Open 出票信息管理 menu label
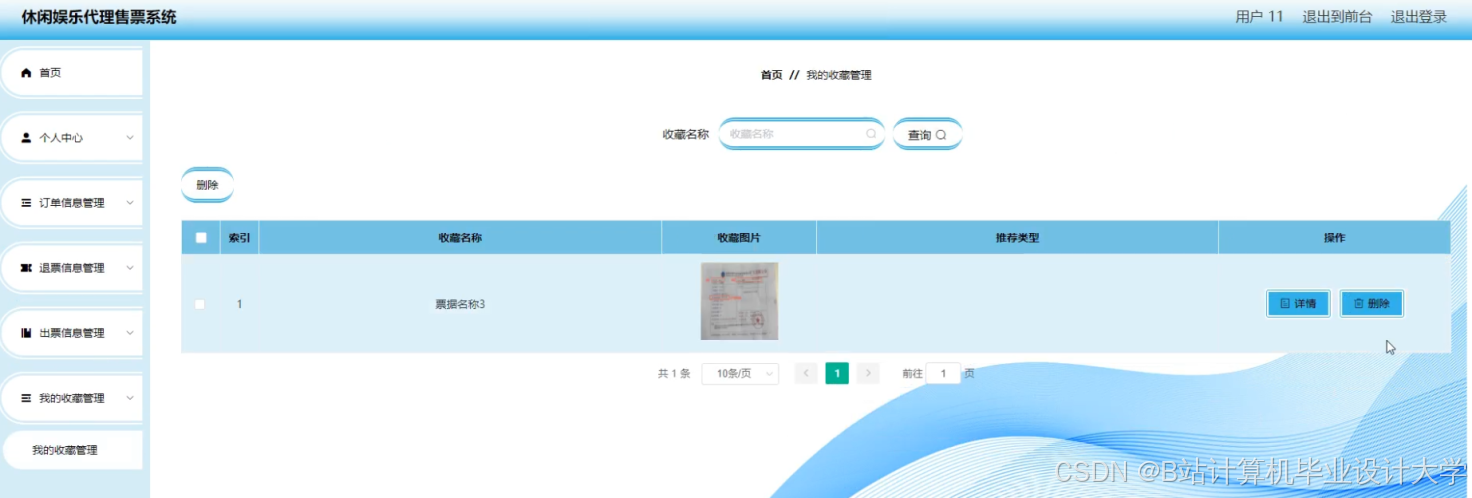 pos(72,333)
